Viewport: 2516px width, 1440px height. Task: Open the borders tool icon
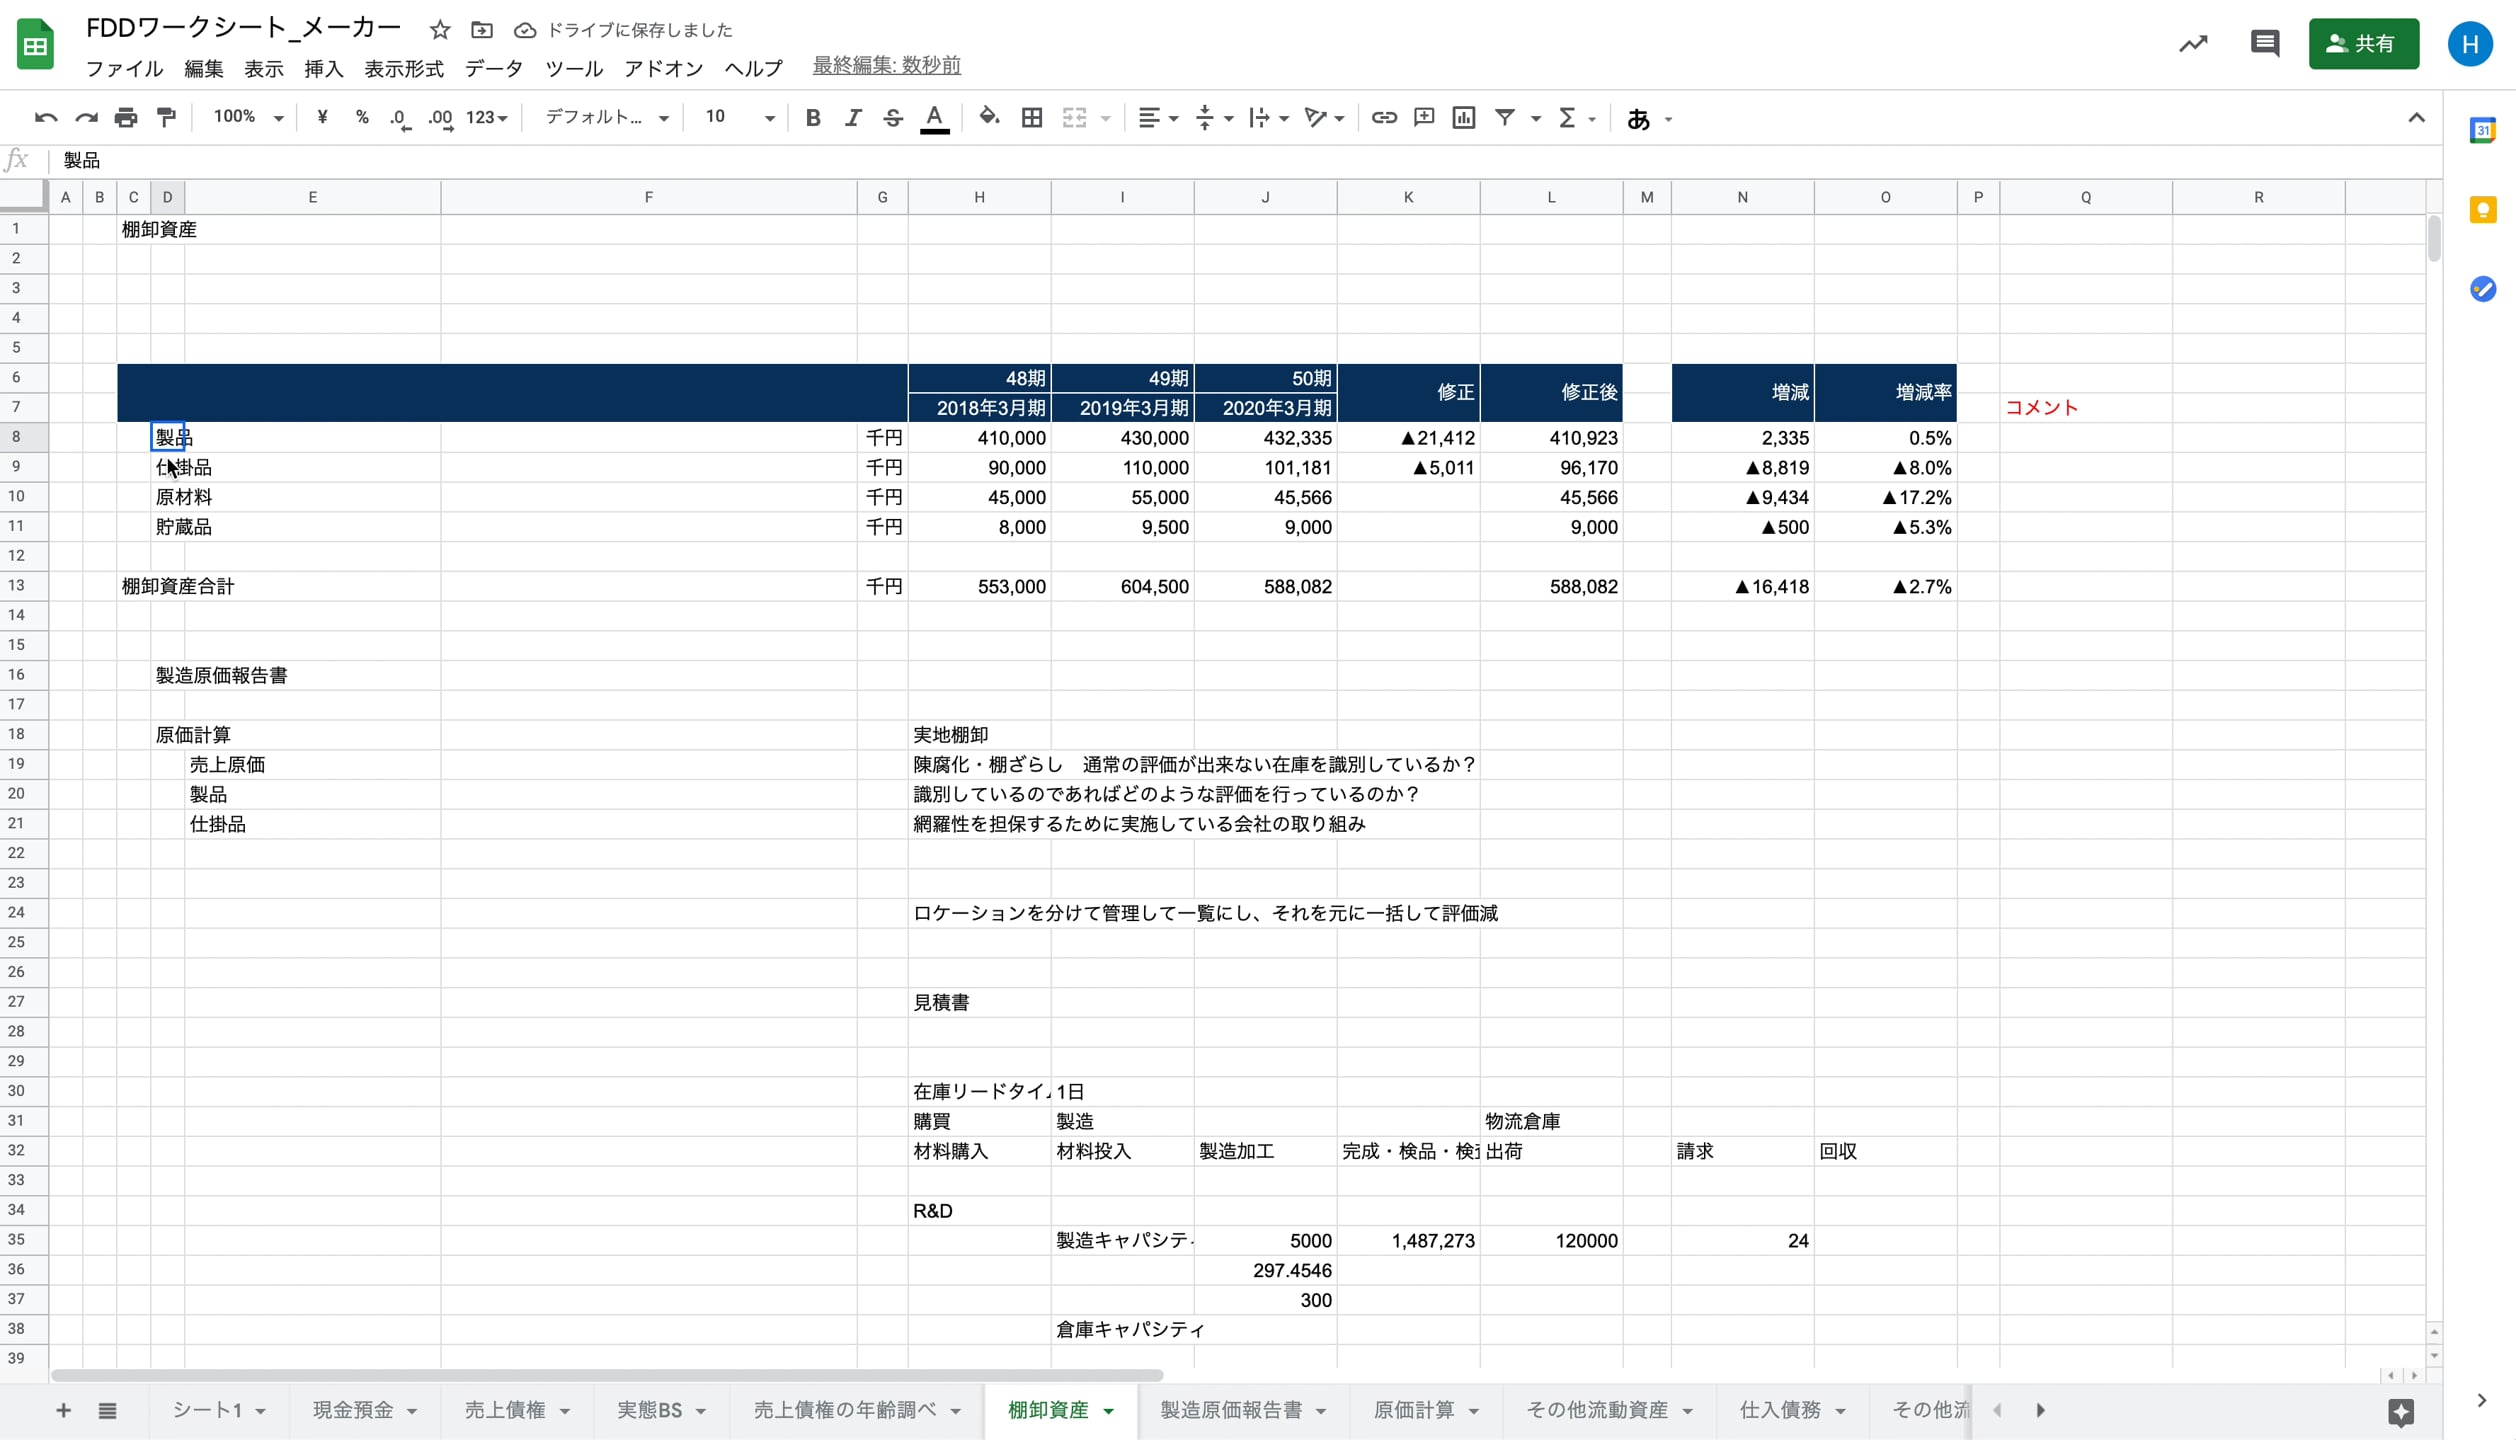(1031, 118)
